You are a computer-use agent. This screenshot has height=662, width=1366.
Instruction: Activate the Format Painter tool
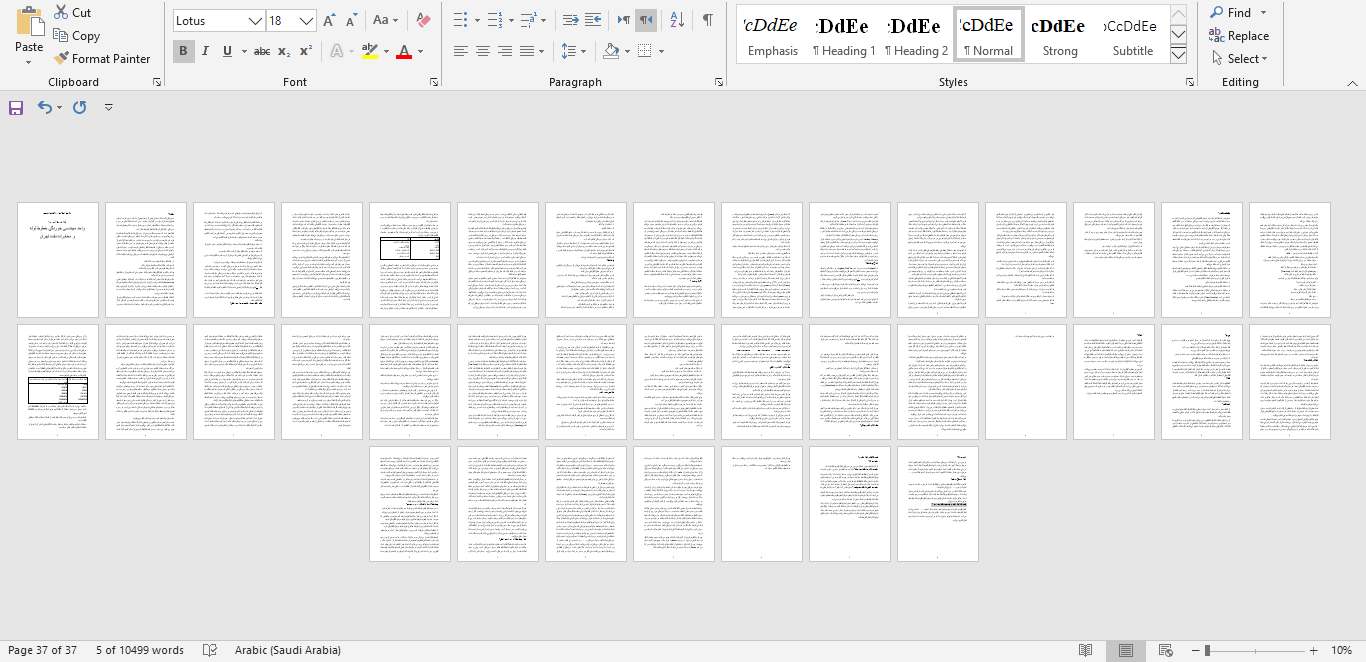pos(102,59)
